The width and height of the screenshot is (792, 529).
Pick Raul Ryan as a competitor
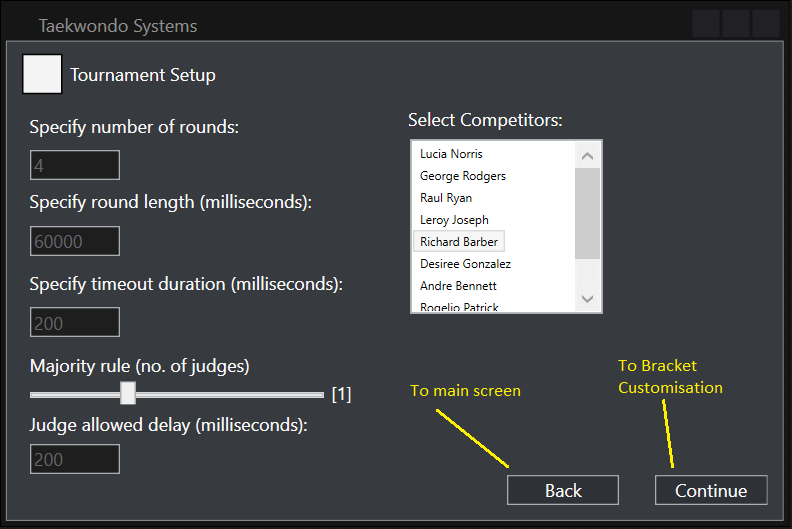[x=446, y=198]
